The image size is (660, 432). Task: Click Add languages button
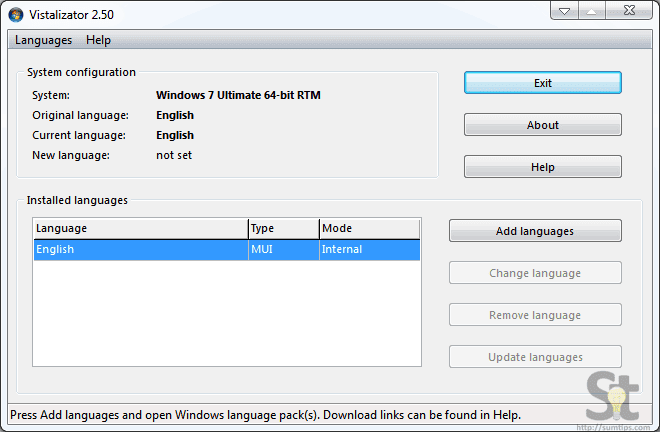point(535,231)
